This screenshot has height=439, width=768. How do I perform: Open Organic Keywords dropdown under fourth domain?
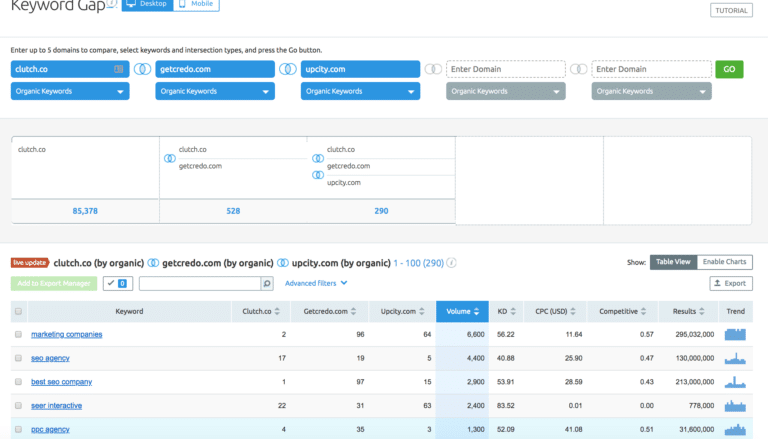pyautogui.click(x=505, y=91)
